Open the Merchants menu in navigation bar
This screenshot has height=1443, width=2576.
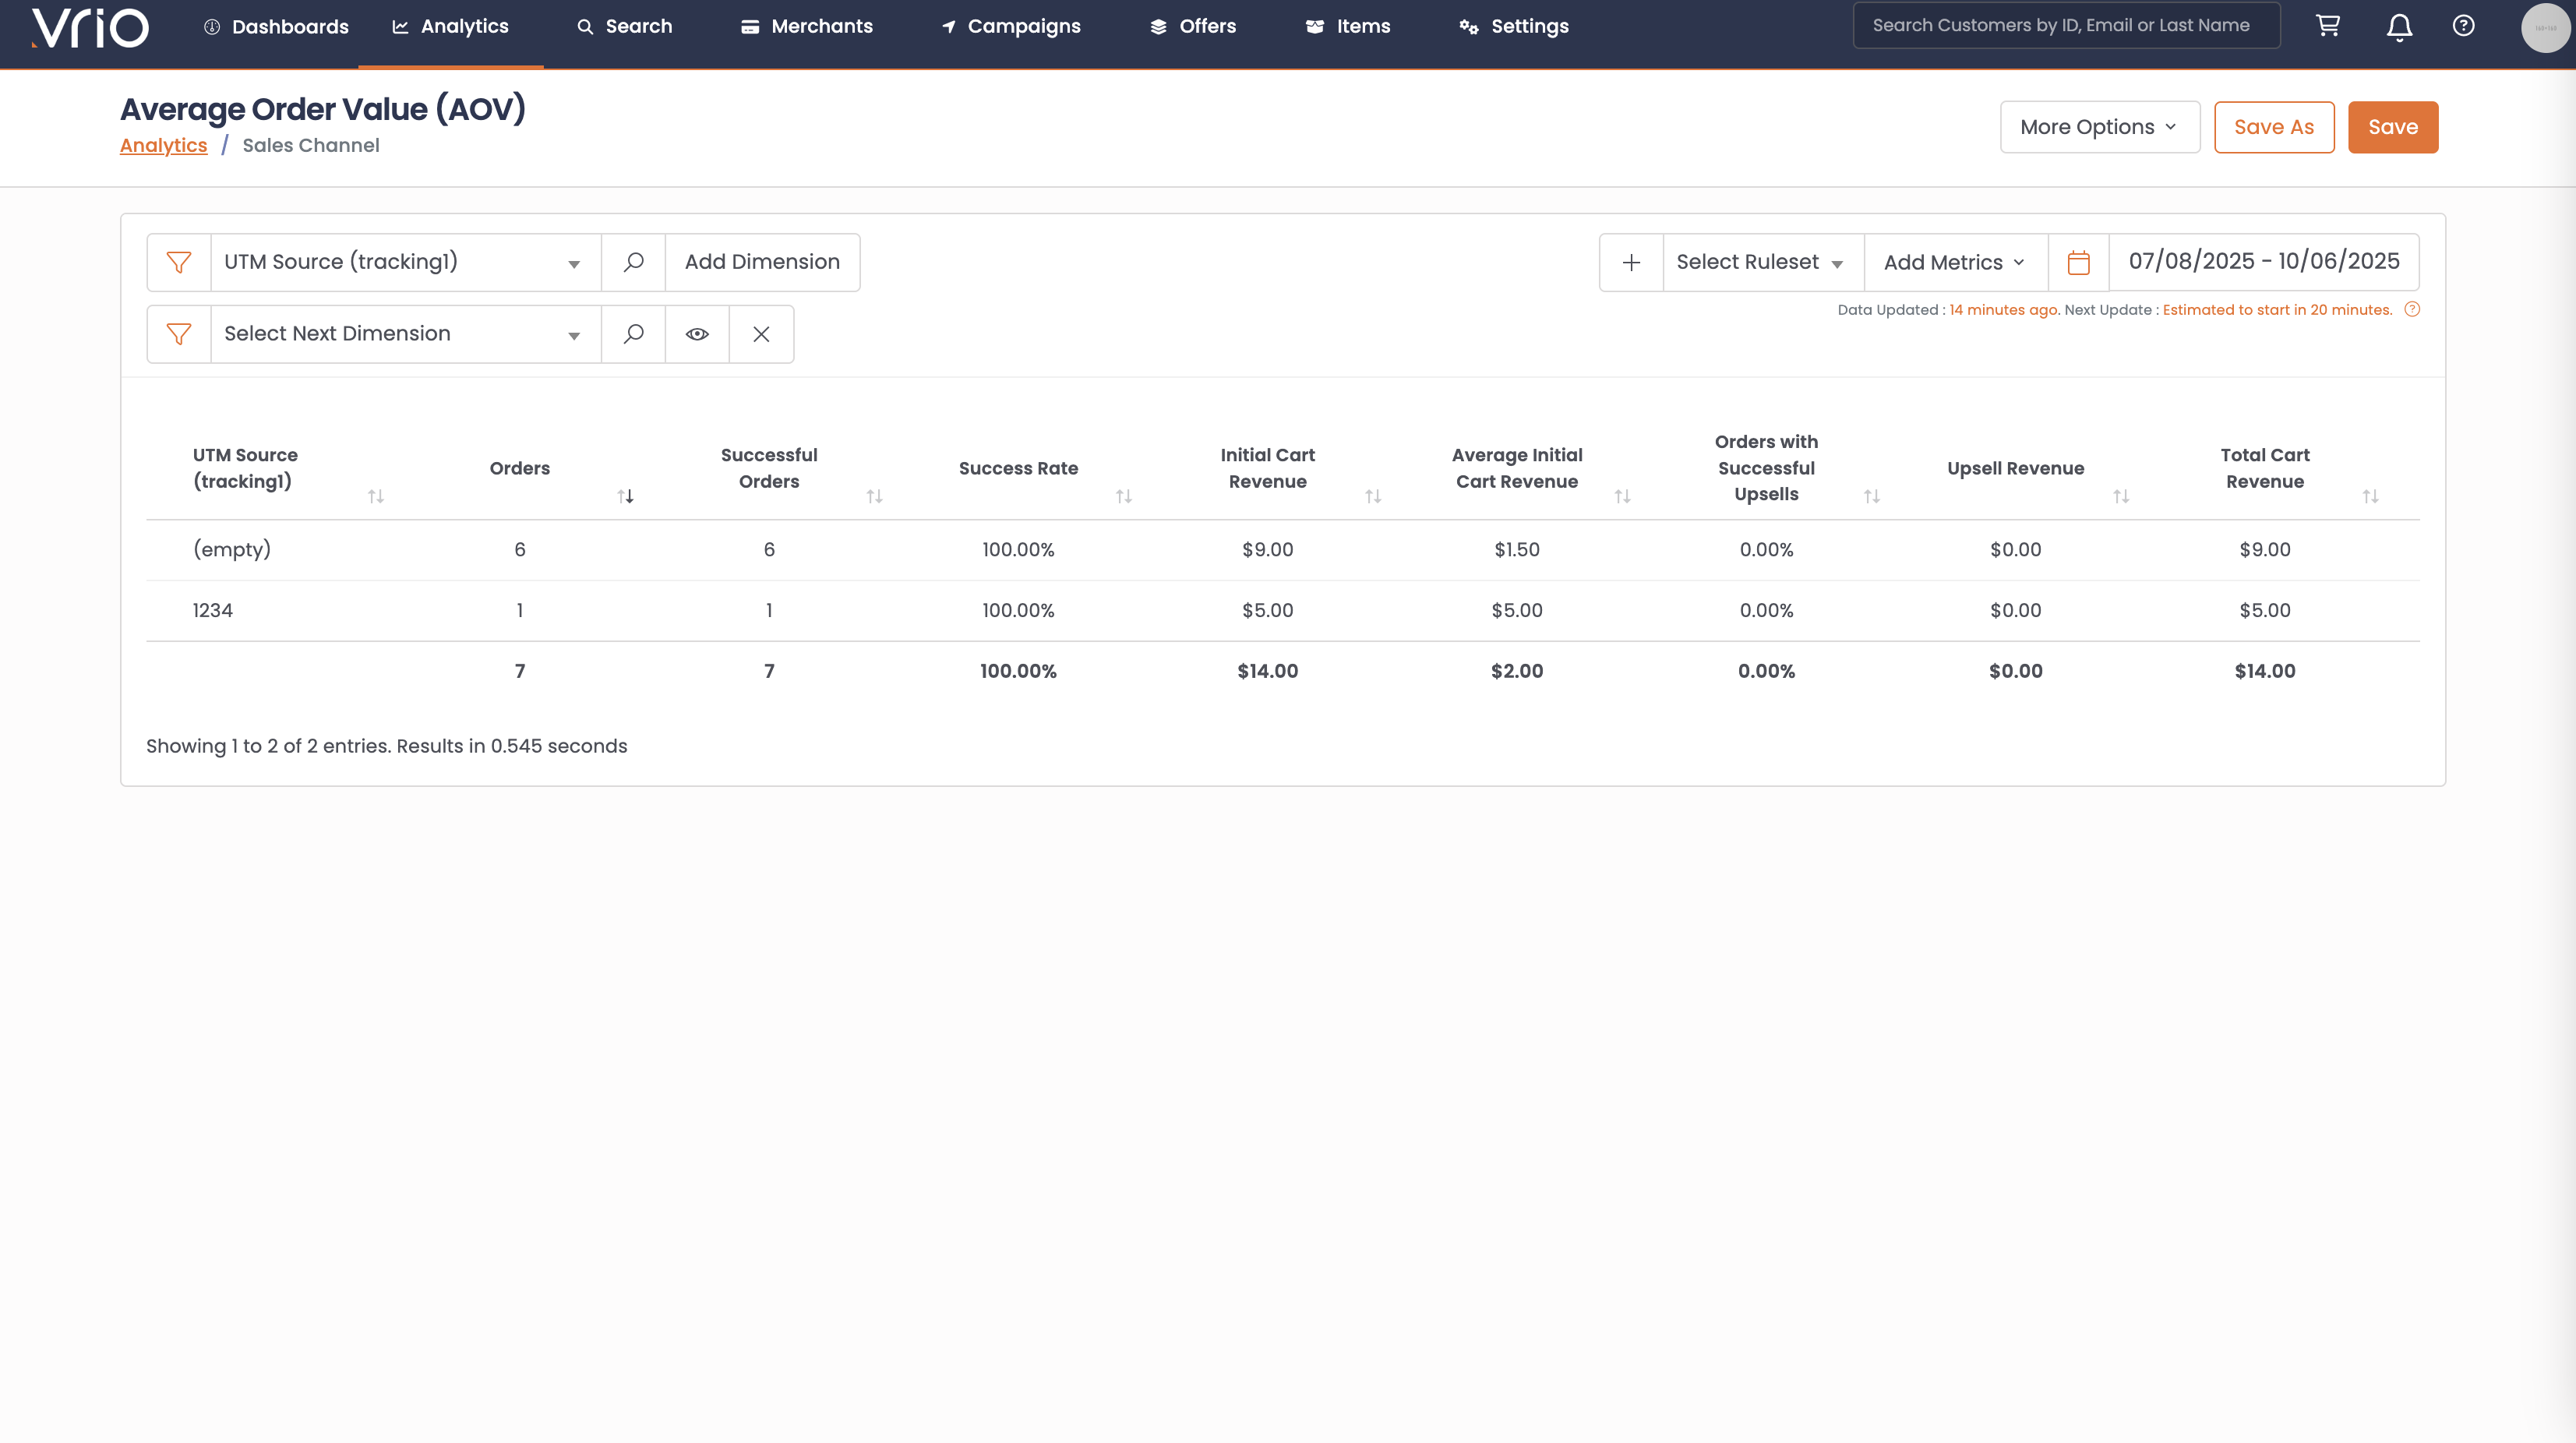806,27
